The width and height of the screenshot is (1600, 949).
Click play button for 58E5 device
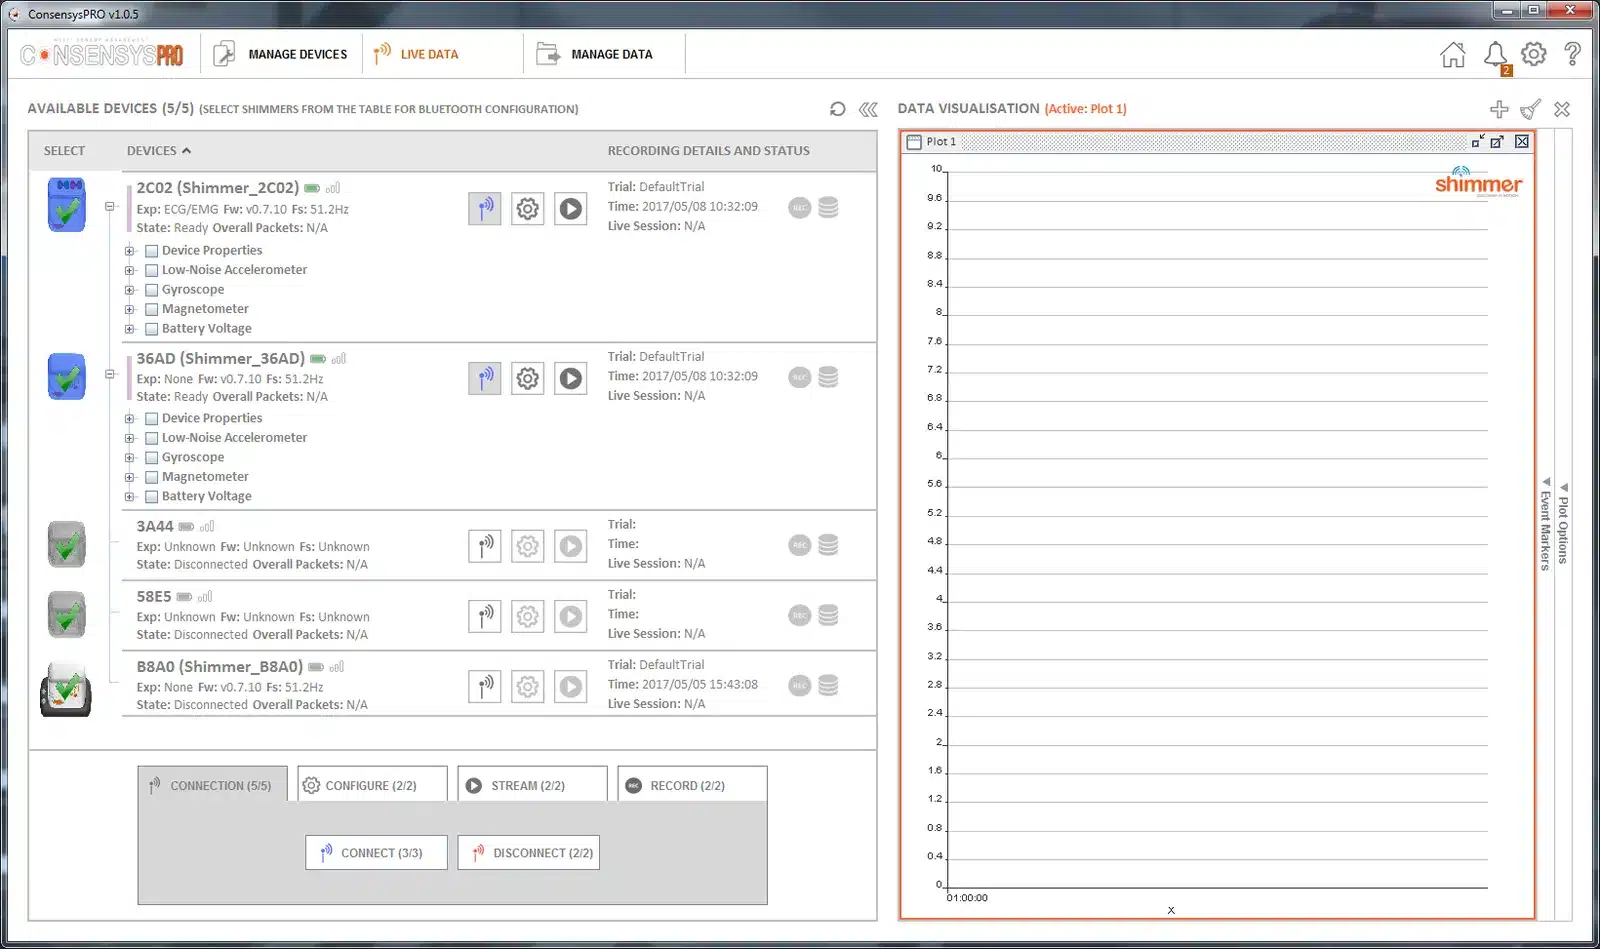coord(571,616)
